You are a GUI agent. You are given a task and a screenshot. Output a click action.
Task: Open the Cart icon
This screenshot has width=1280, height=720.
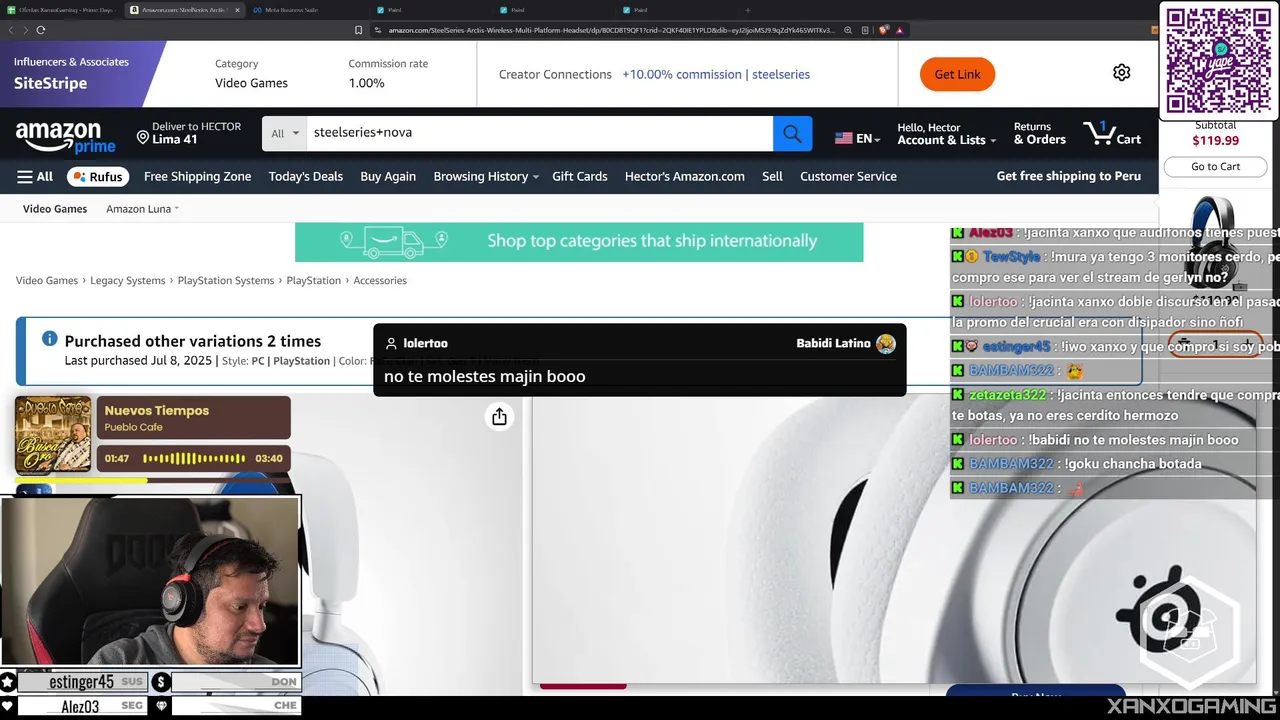1112,134
